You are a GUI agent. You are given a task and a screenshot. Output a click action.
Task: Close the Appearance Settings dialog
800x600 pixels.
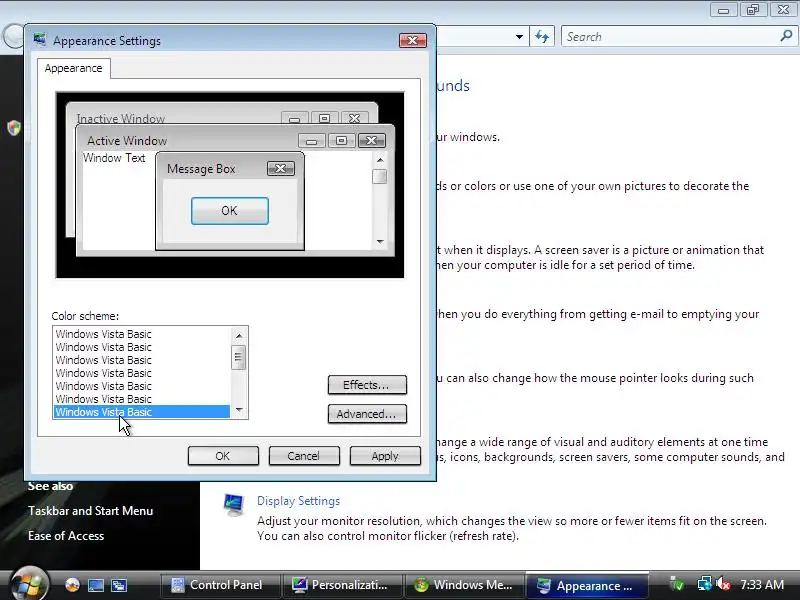tap(413, 40)
